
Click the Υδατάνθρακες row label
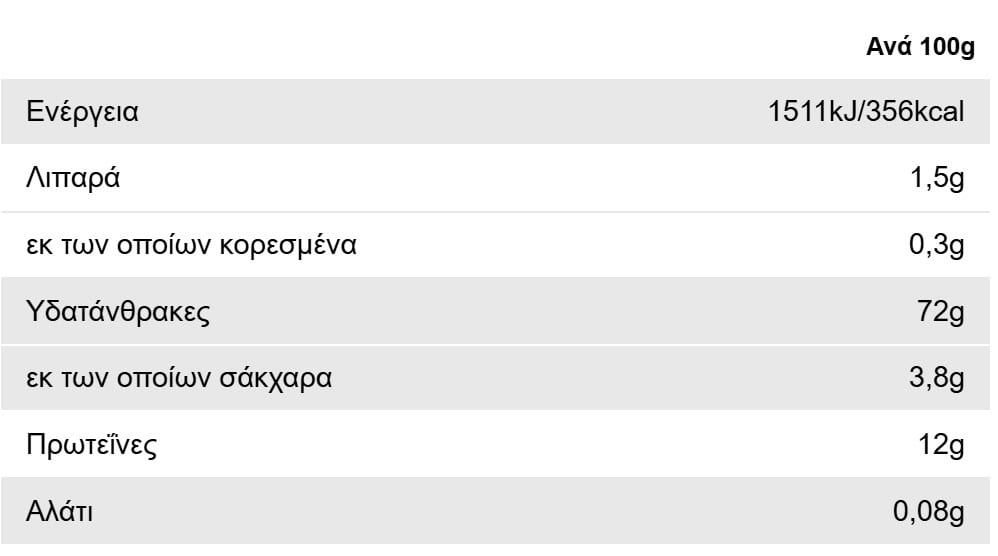click(118, 312)
